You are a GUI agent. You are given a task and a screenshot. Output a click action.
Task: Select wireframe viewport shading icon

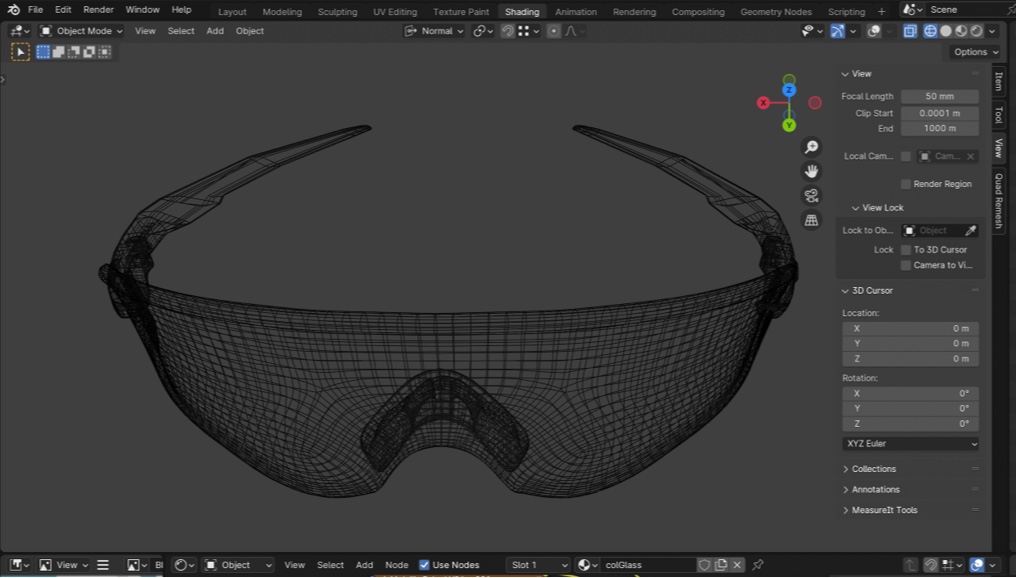click(930, 31)
